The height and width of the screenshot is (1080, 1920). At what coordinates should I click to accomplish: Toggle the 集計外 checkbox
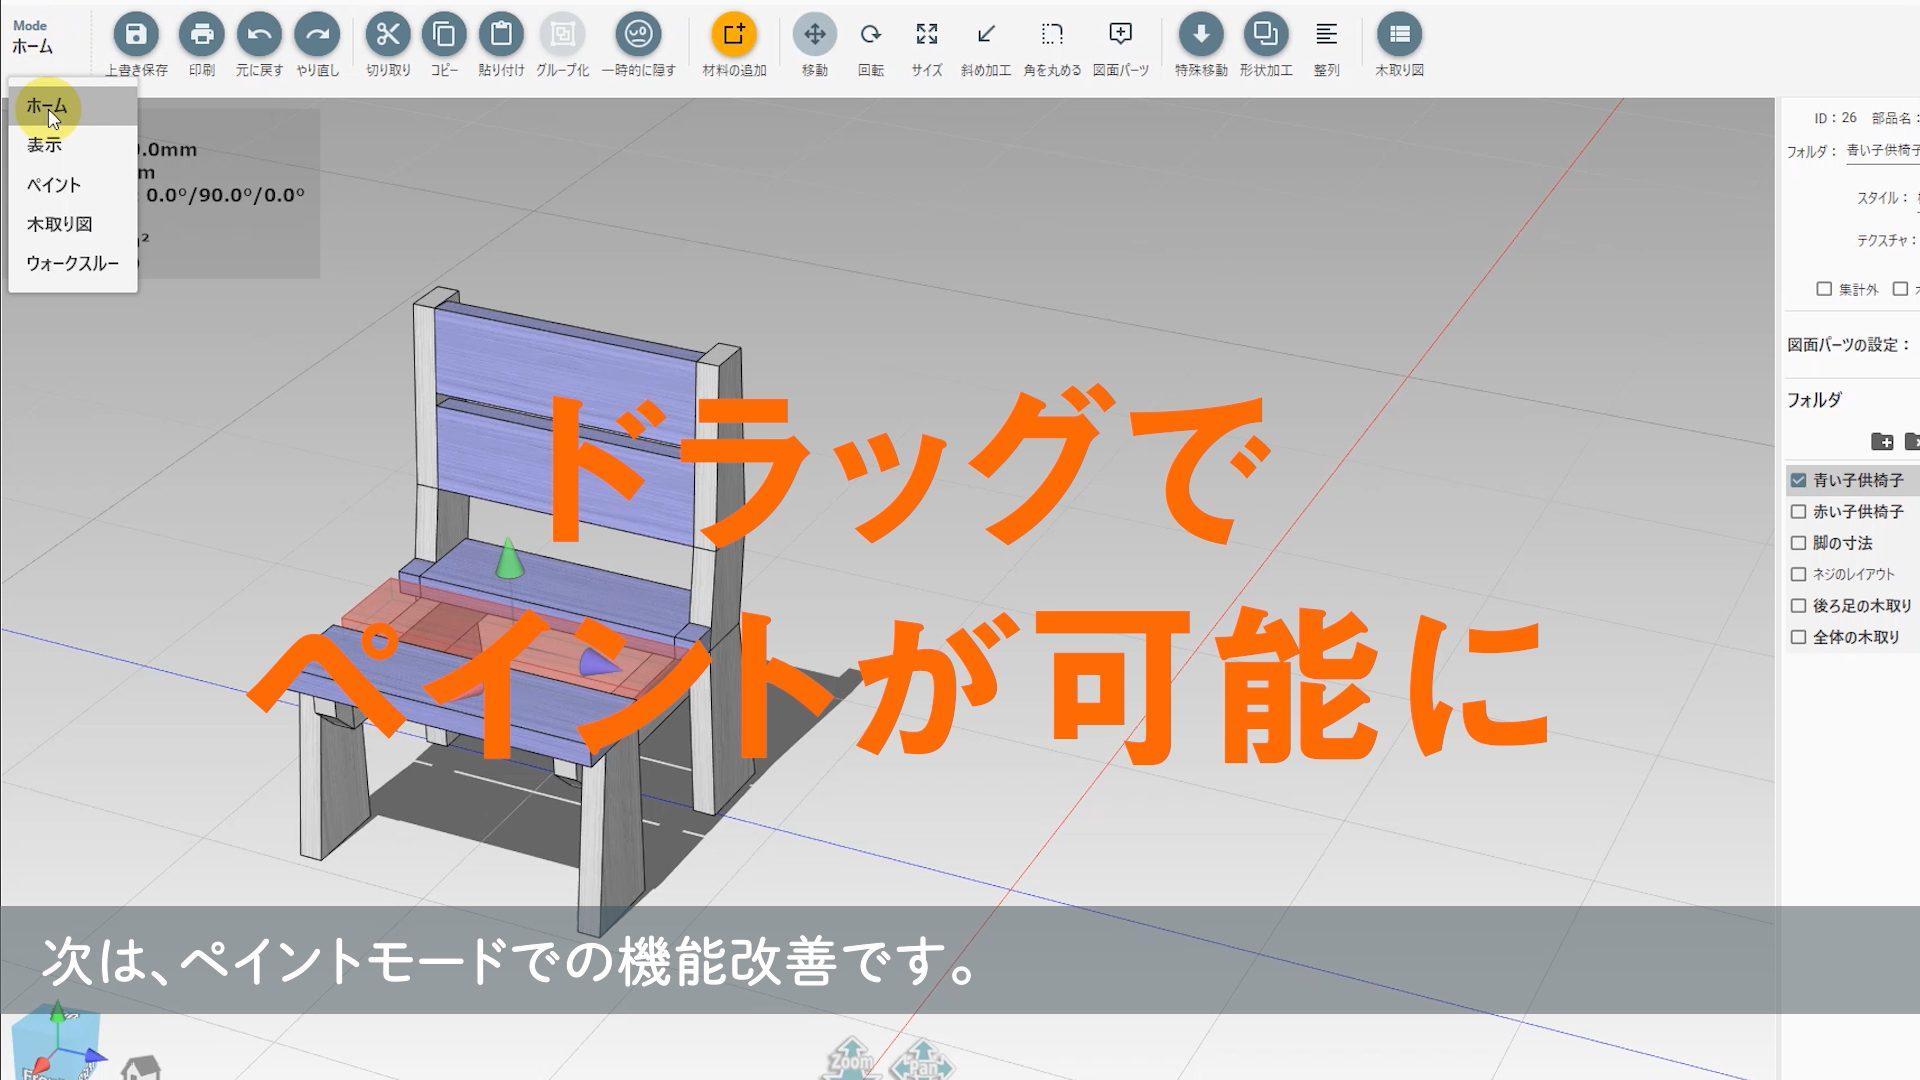click(x=1824, y=289)
